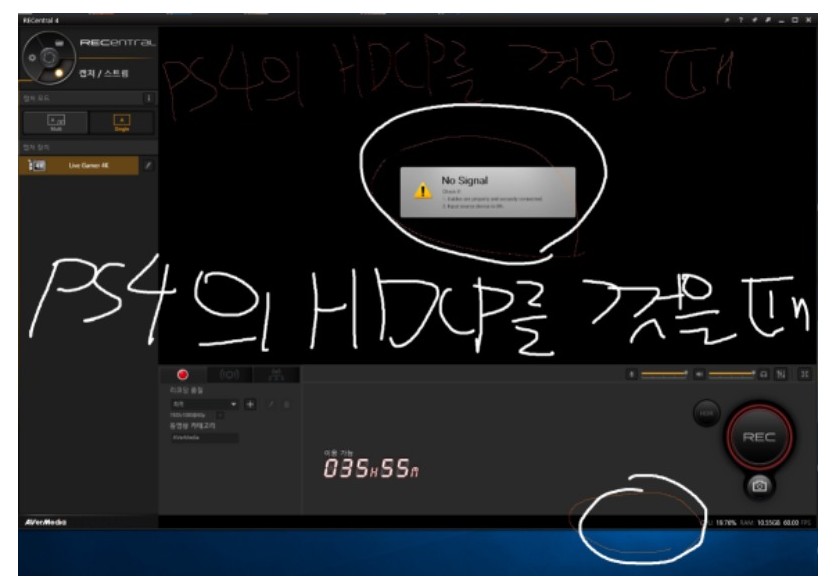This screenshot has width=835, height=588.
Task: Adjust the microphone volume slider
Action: click(664, 374)
